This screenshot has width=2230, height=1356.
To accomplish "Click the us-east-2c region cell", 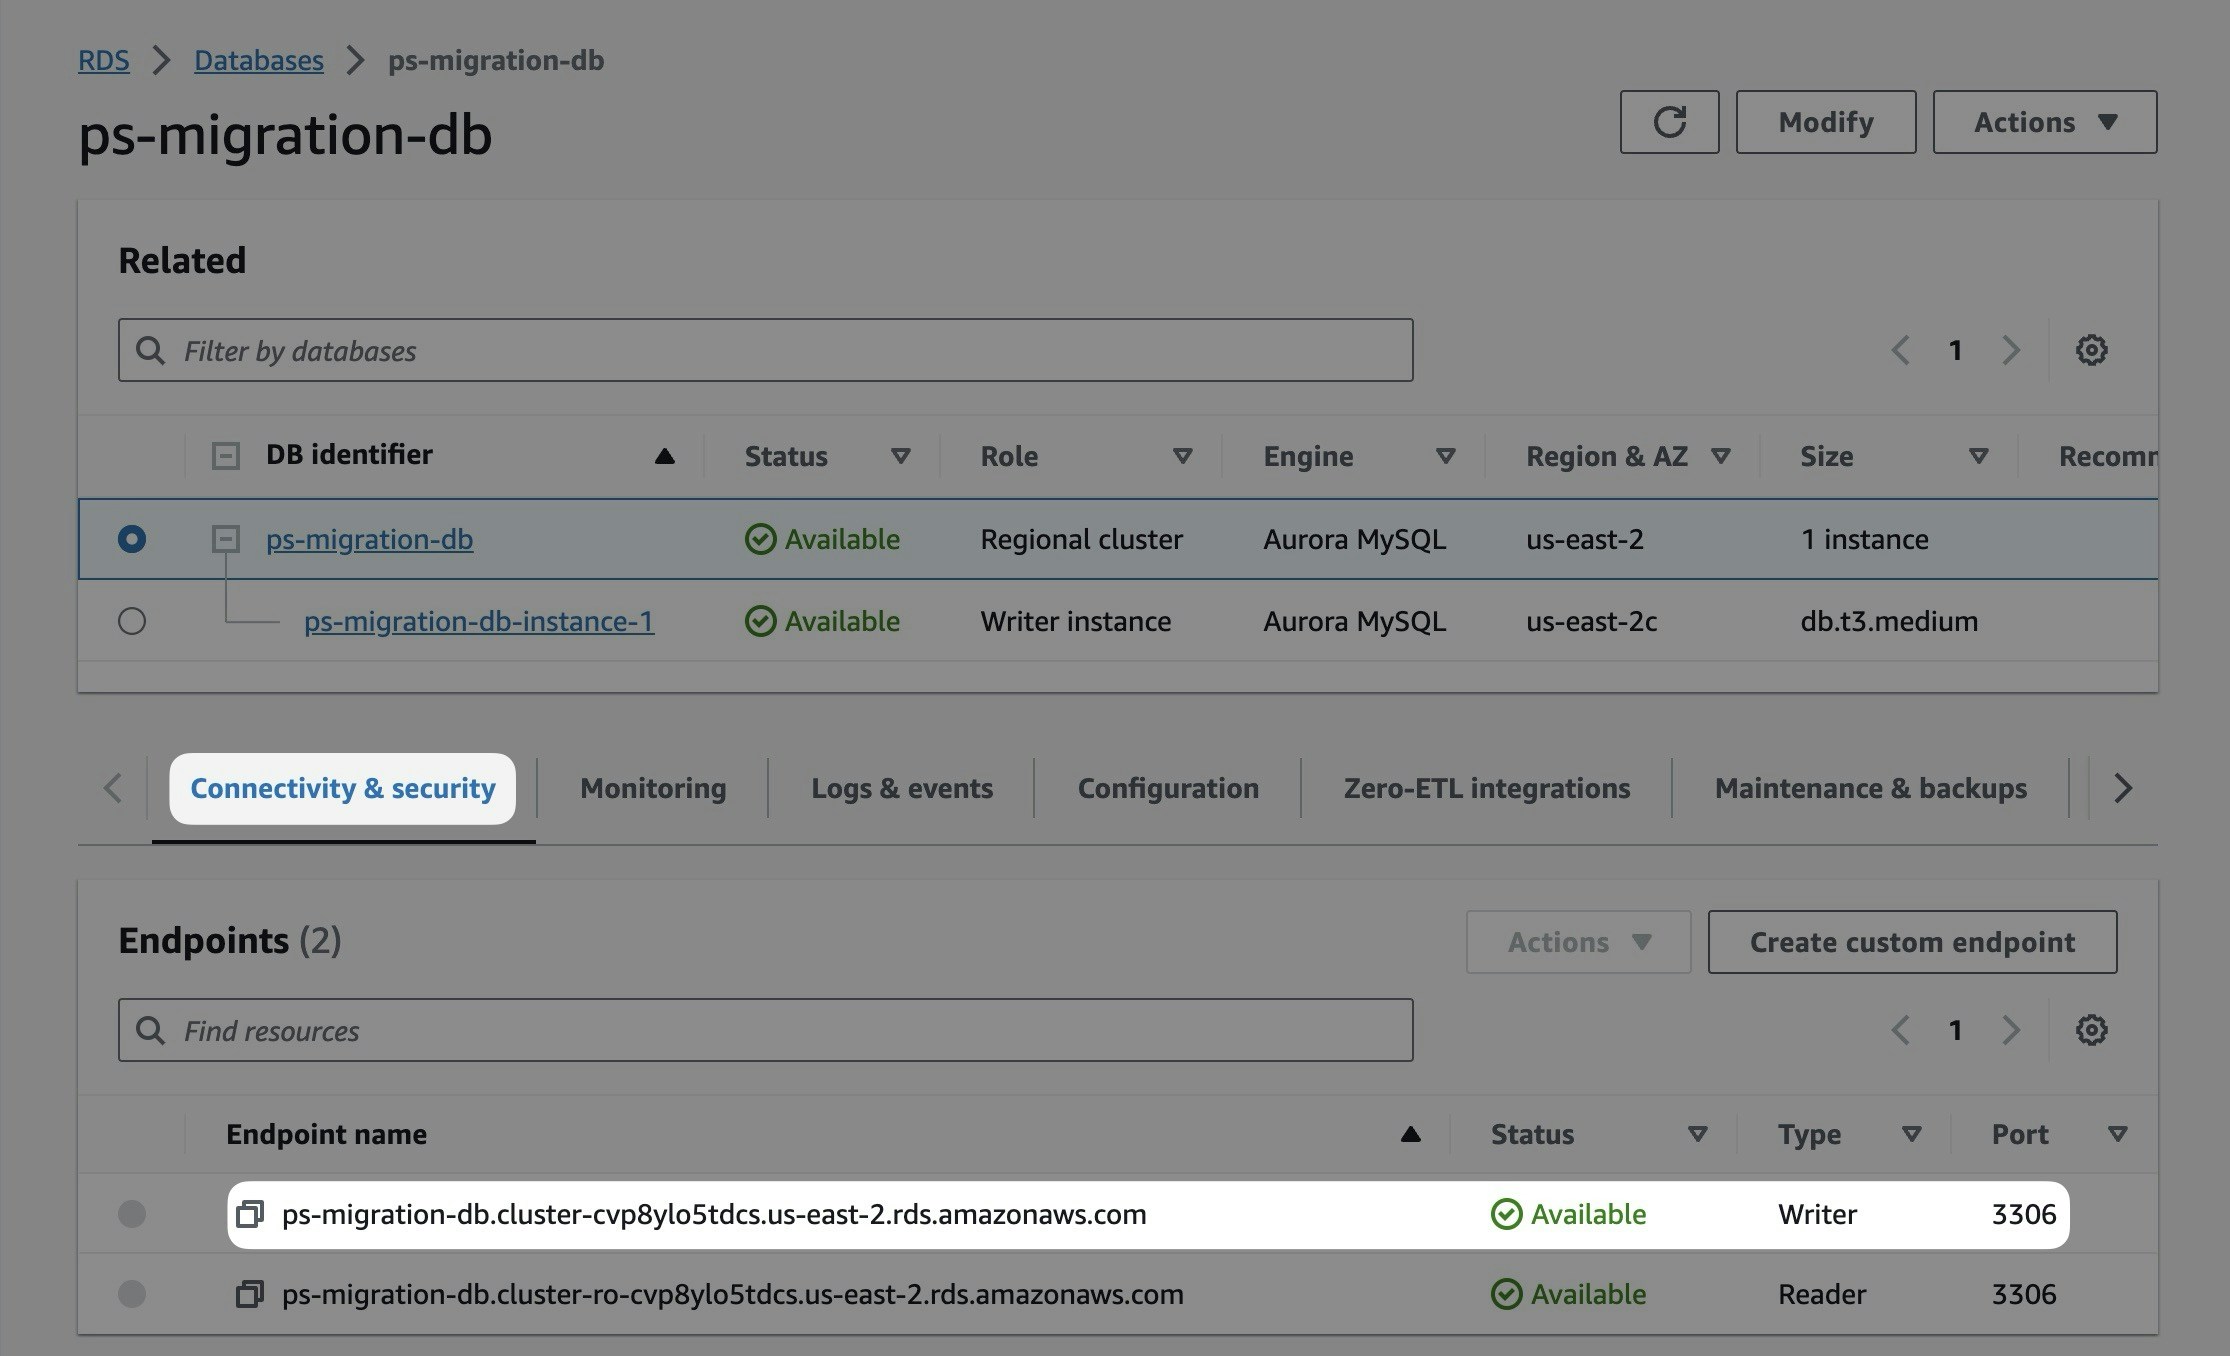I will (1591, 621).
